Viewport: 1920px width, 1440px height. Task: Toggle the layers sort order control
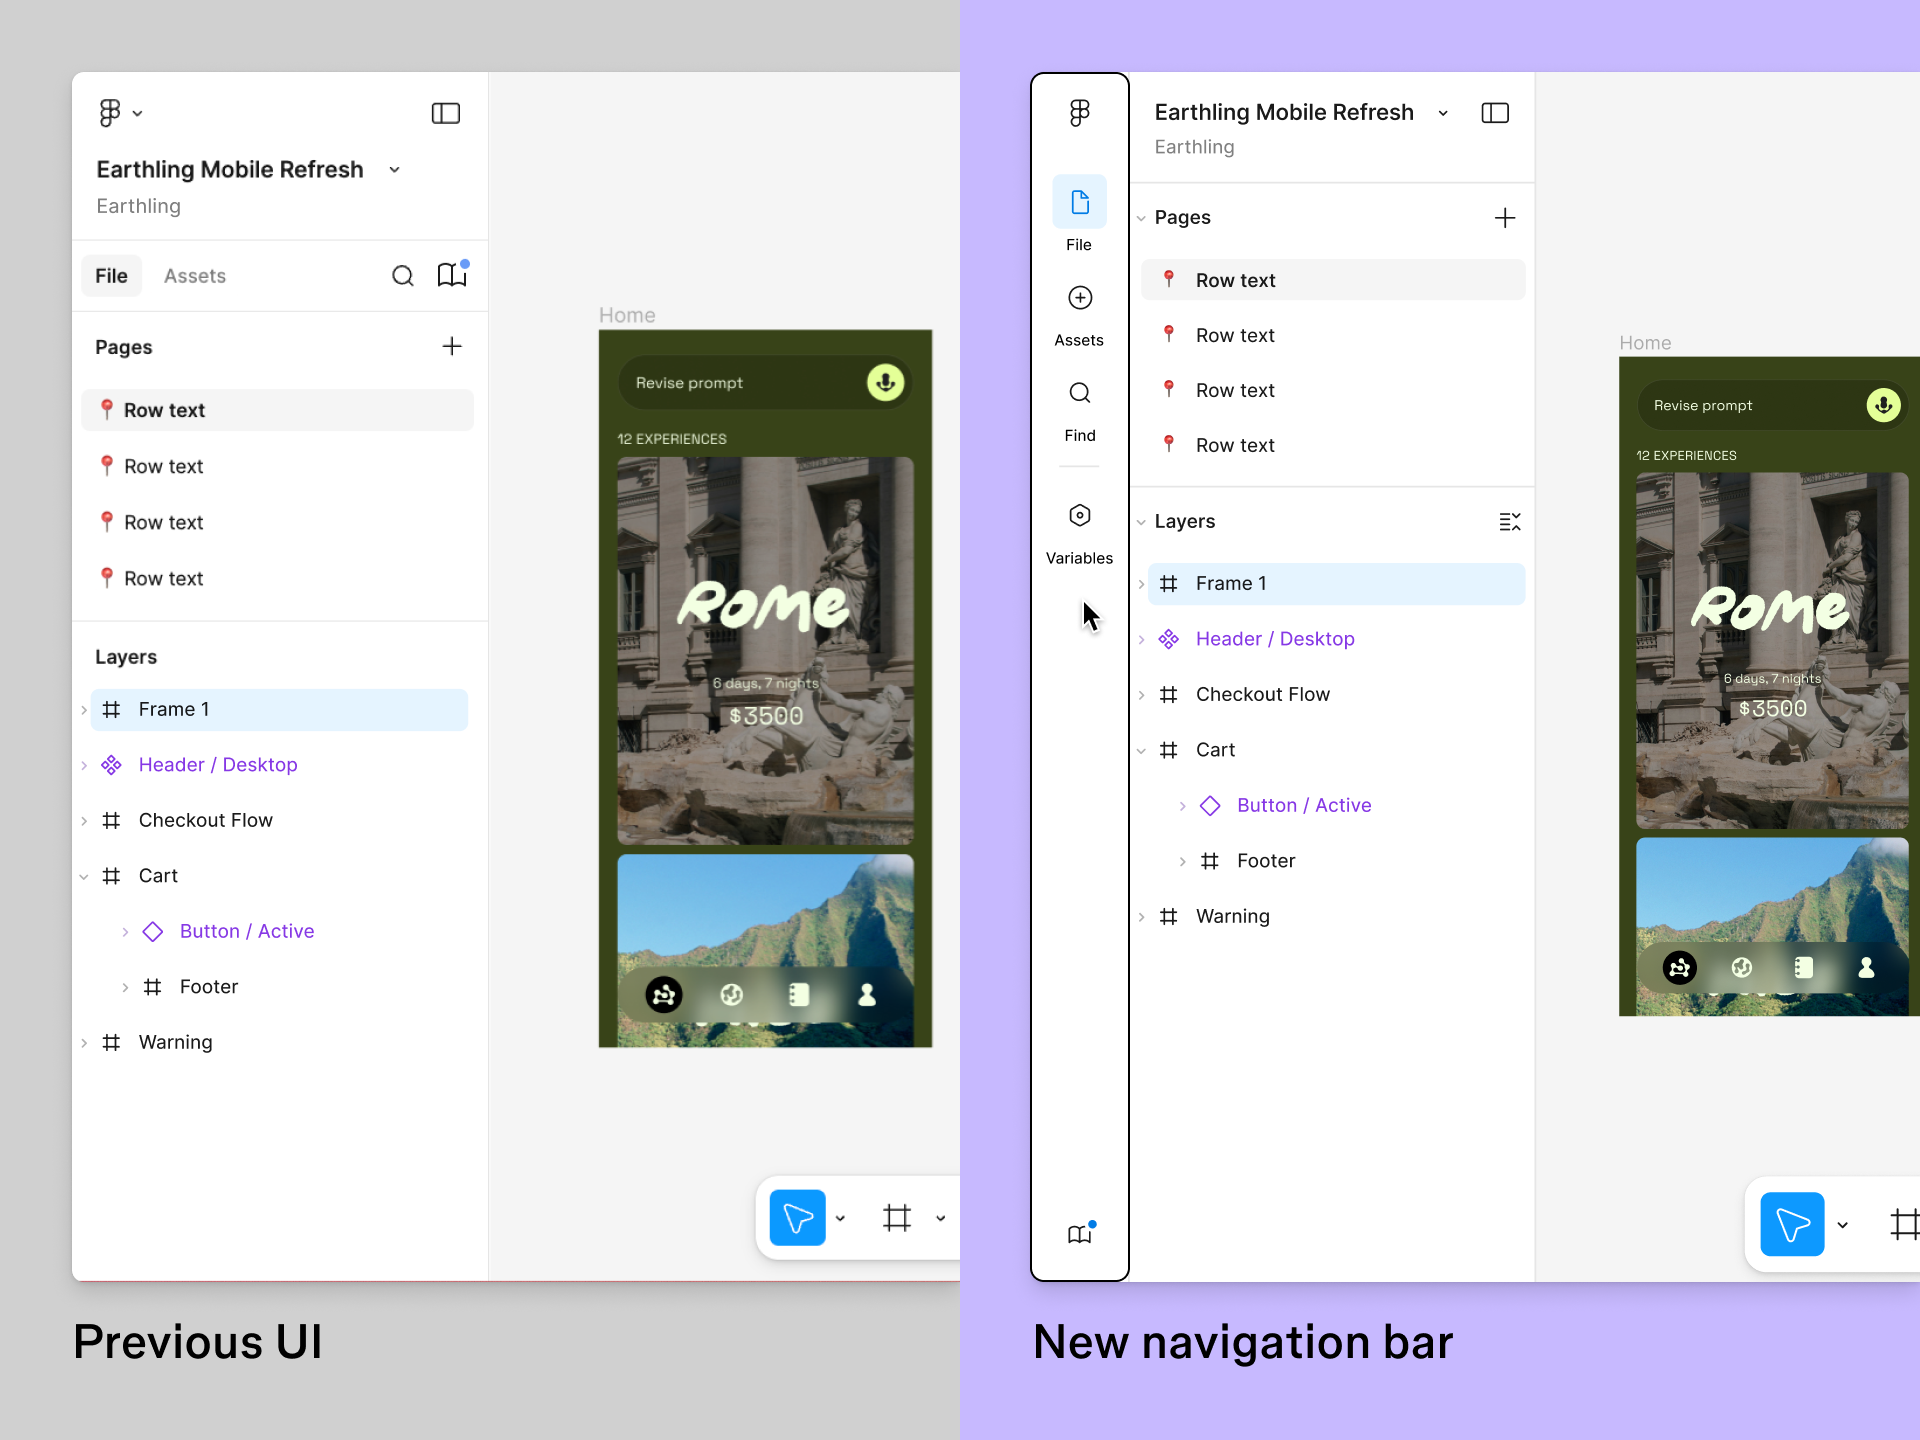click(1510, 521)
